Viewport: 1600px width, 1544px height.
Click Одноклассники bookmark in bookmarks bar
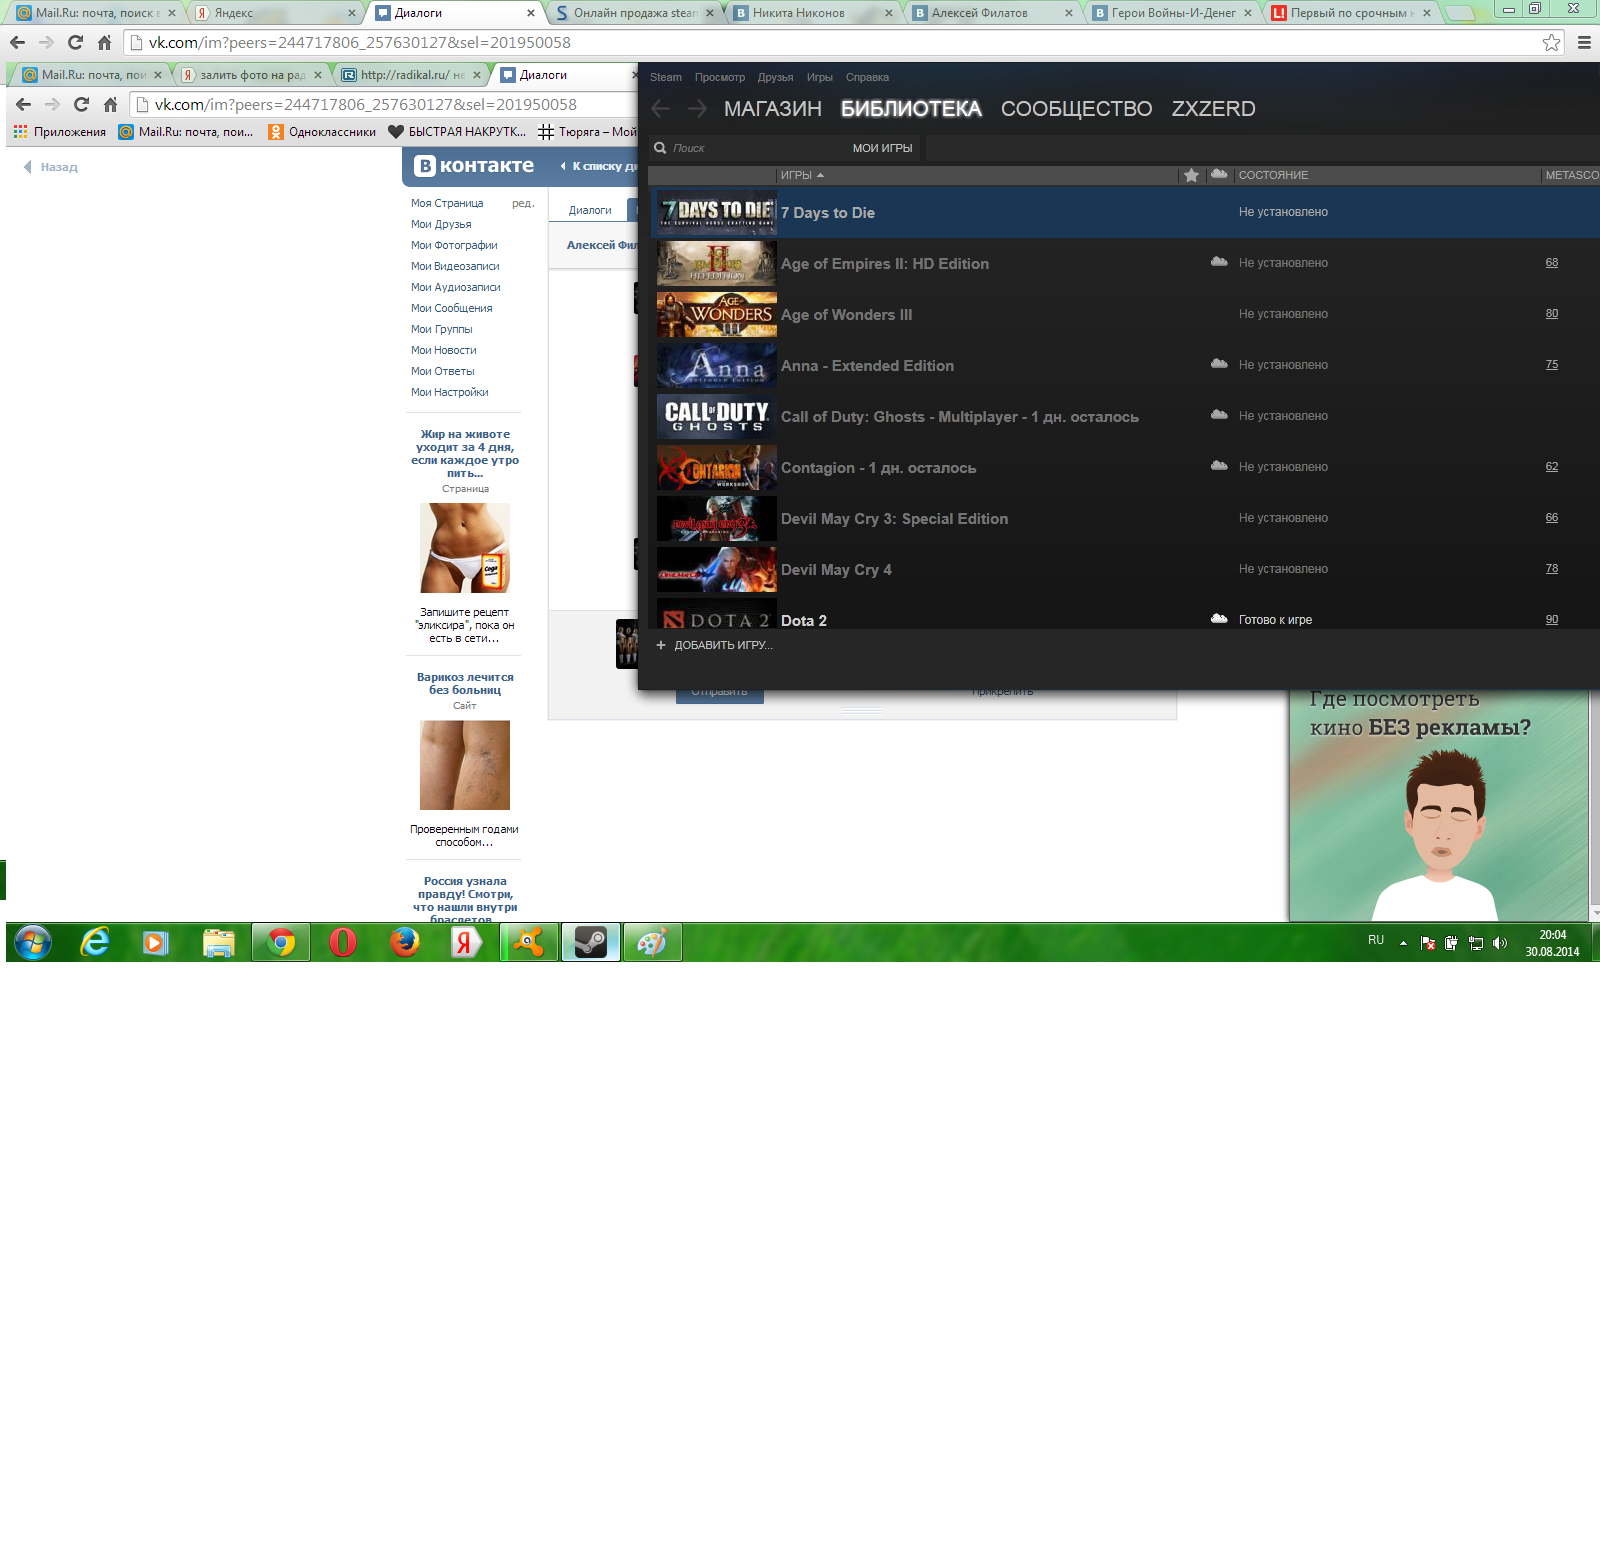click(x=322, y=132)
